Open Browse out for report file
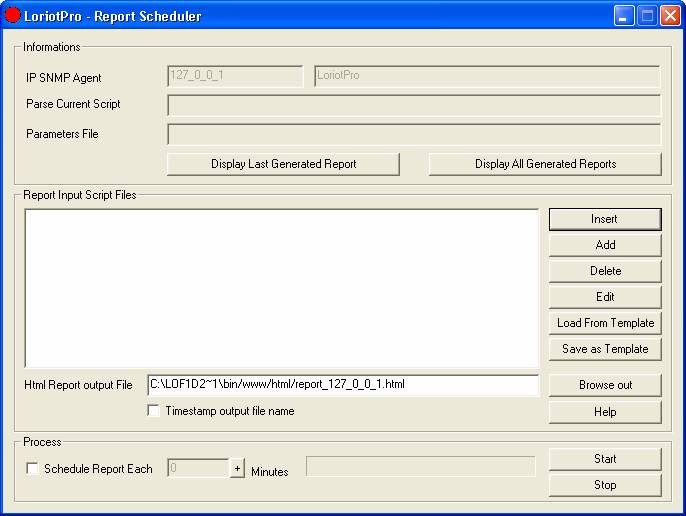 tap(605, 385)
